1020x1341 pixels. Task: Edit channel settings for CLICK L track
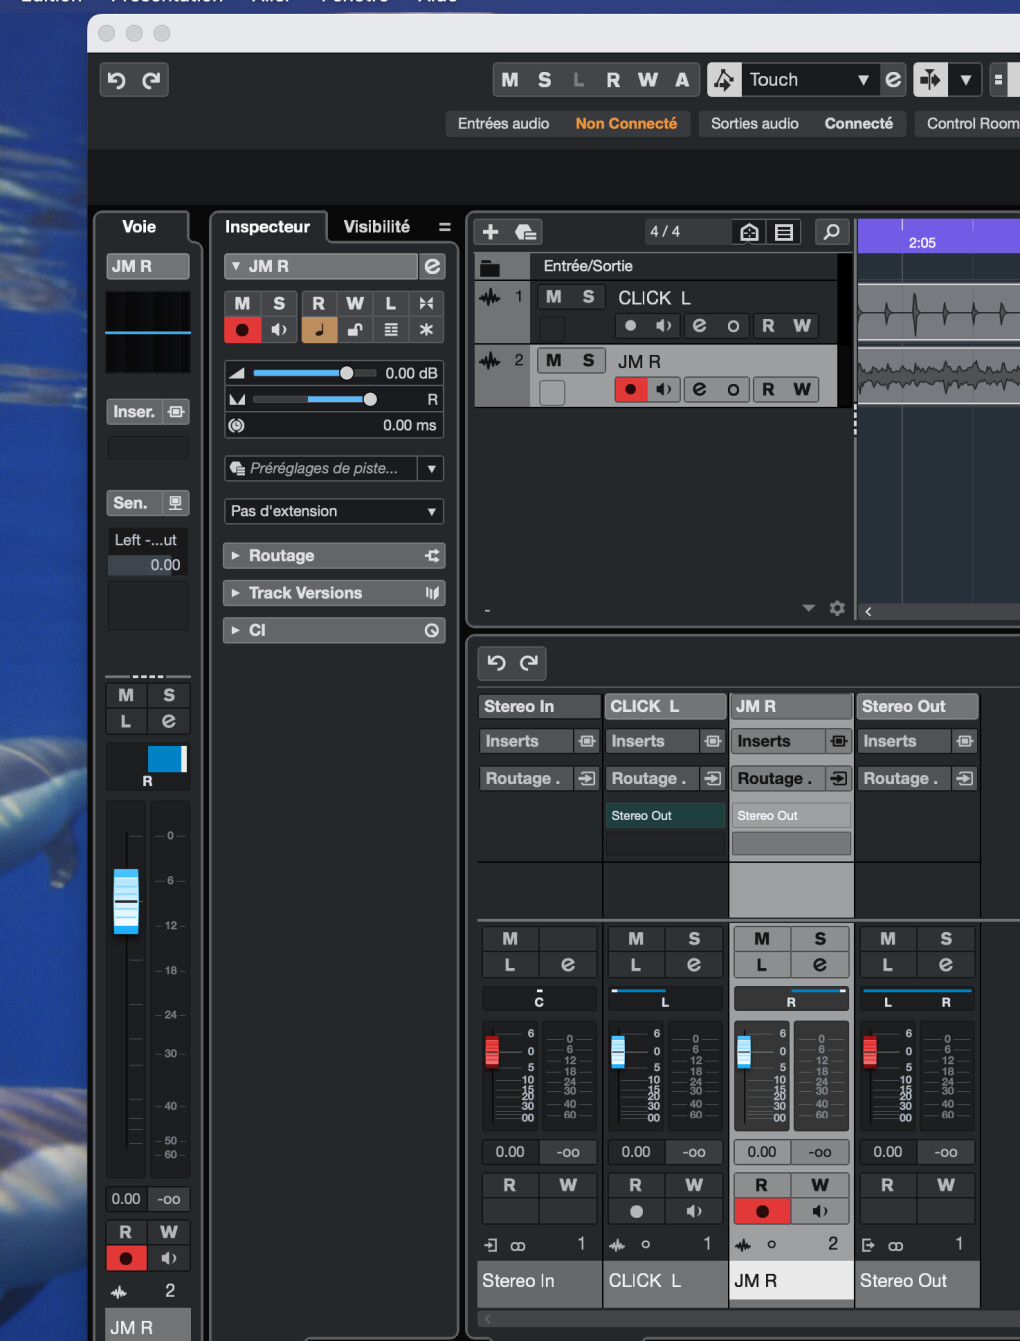(699, 326)
